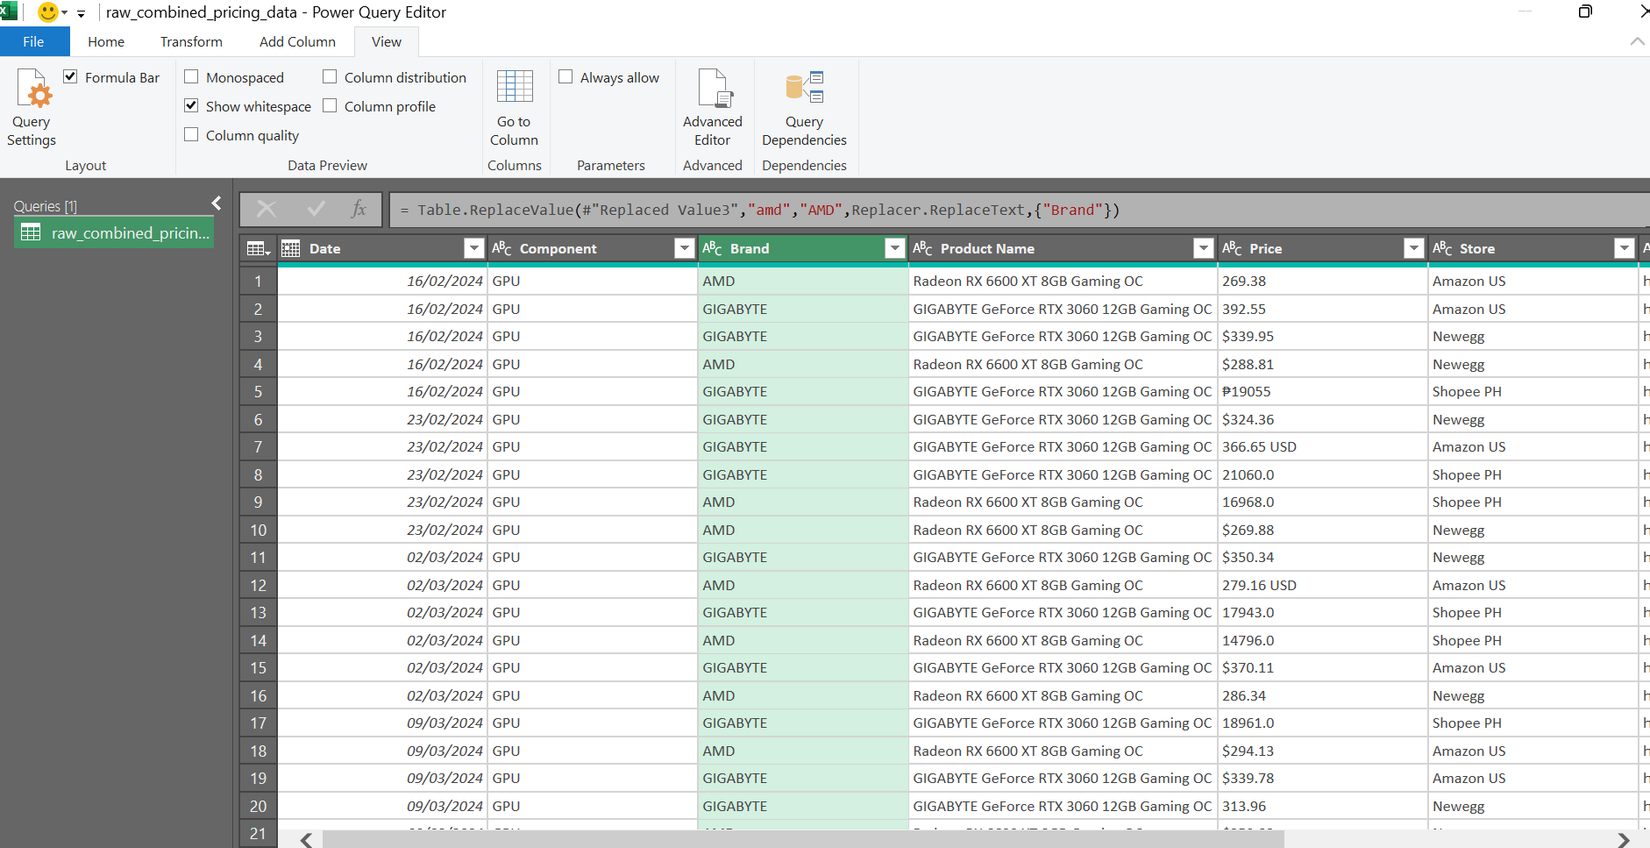Click the horizontal scrollbar right arrow
Screen dimensions: 1650x848
click(1623, 840)
